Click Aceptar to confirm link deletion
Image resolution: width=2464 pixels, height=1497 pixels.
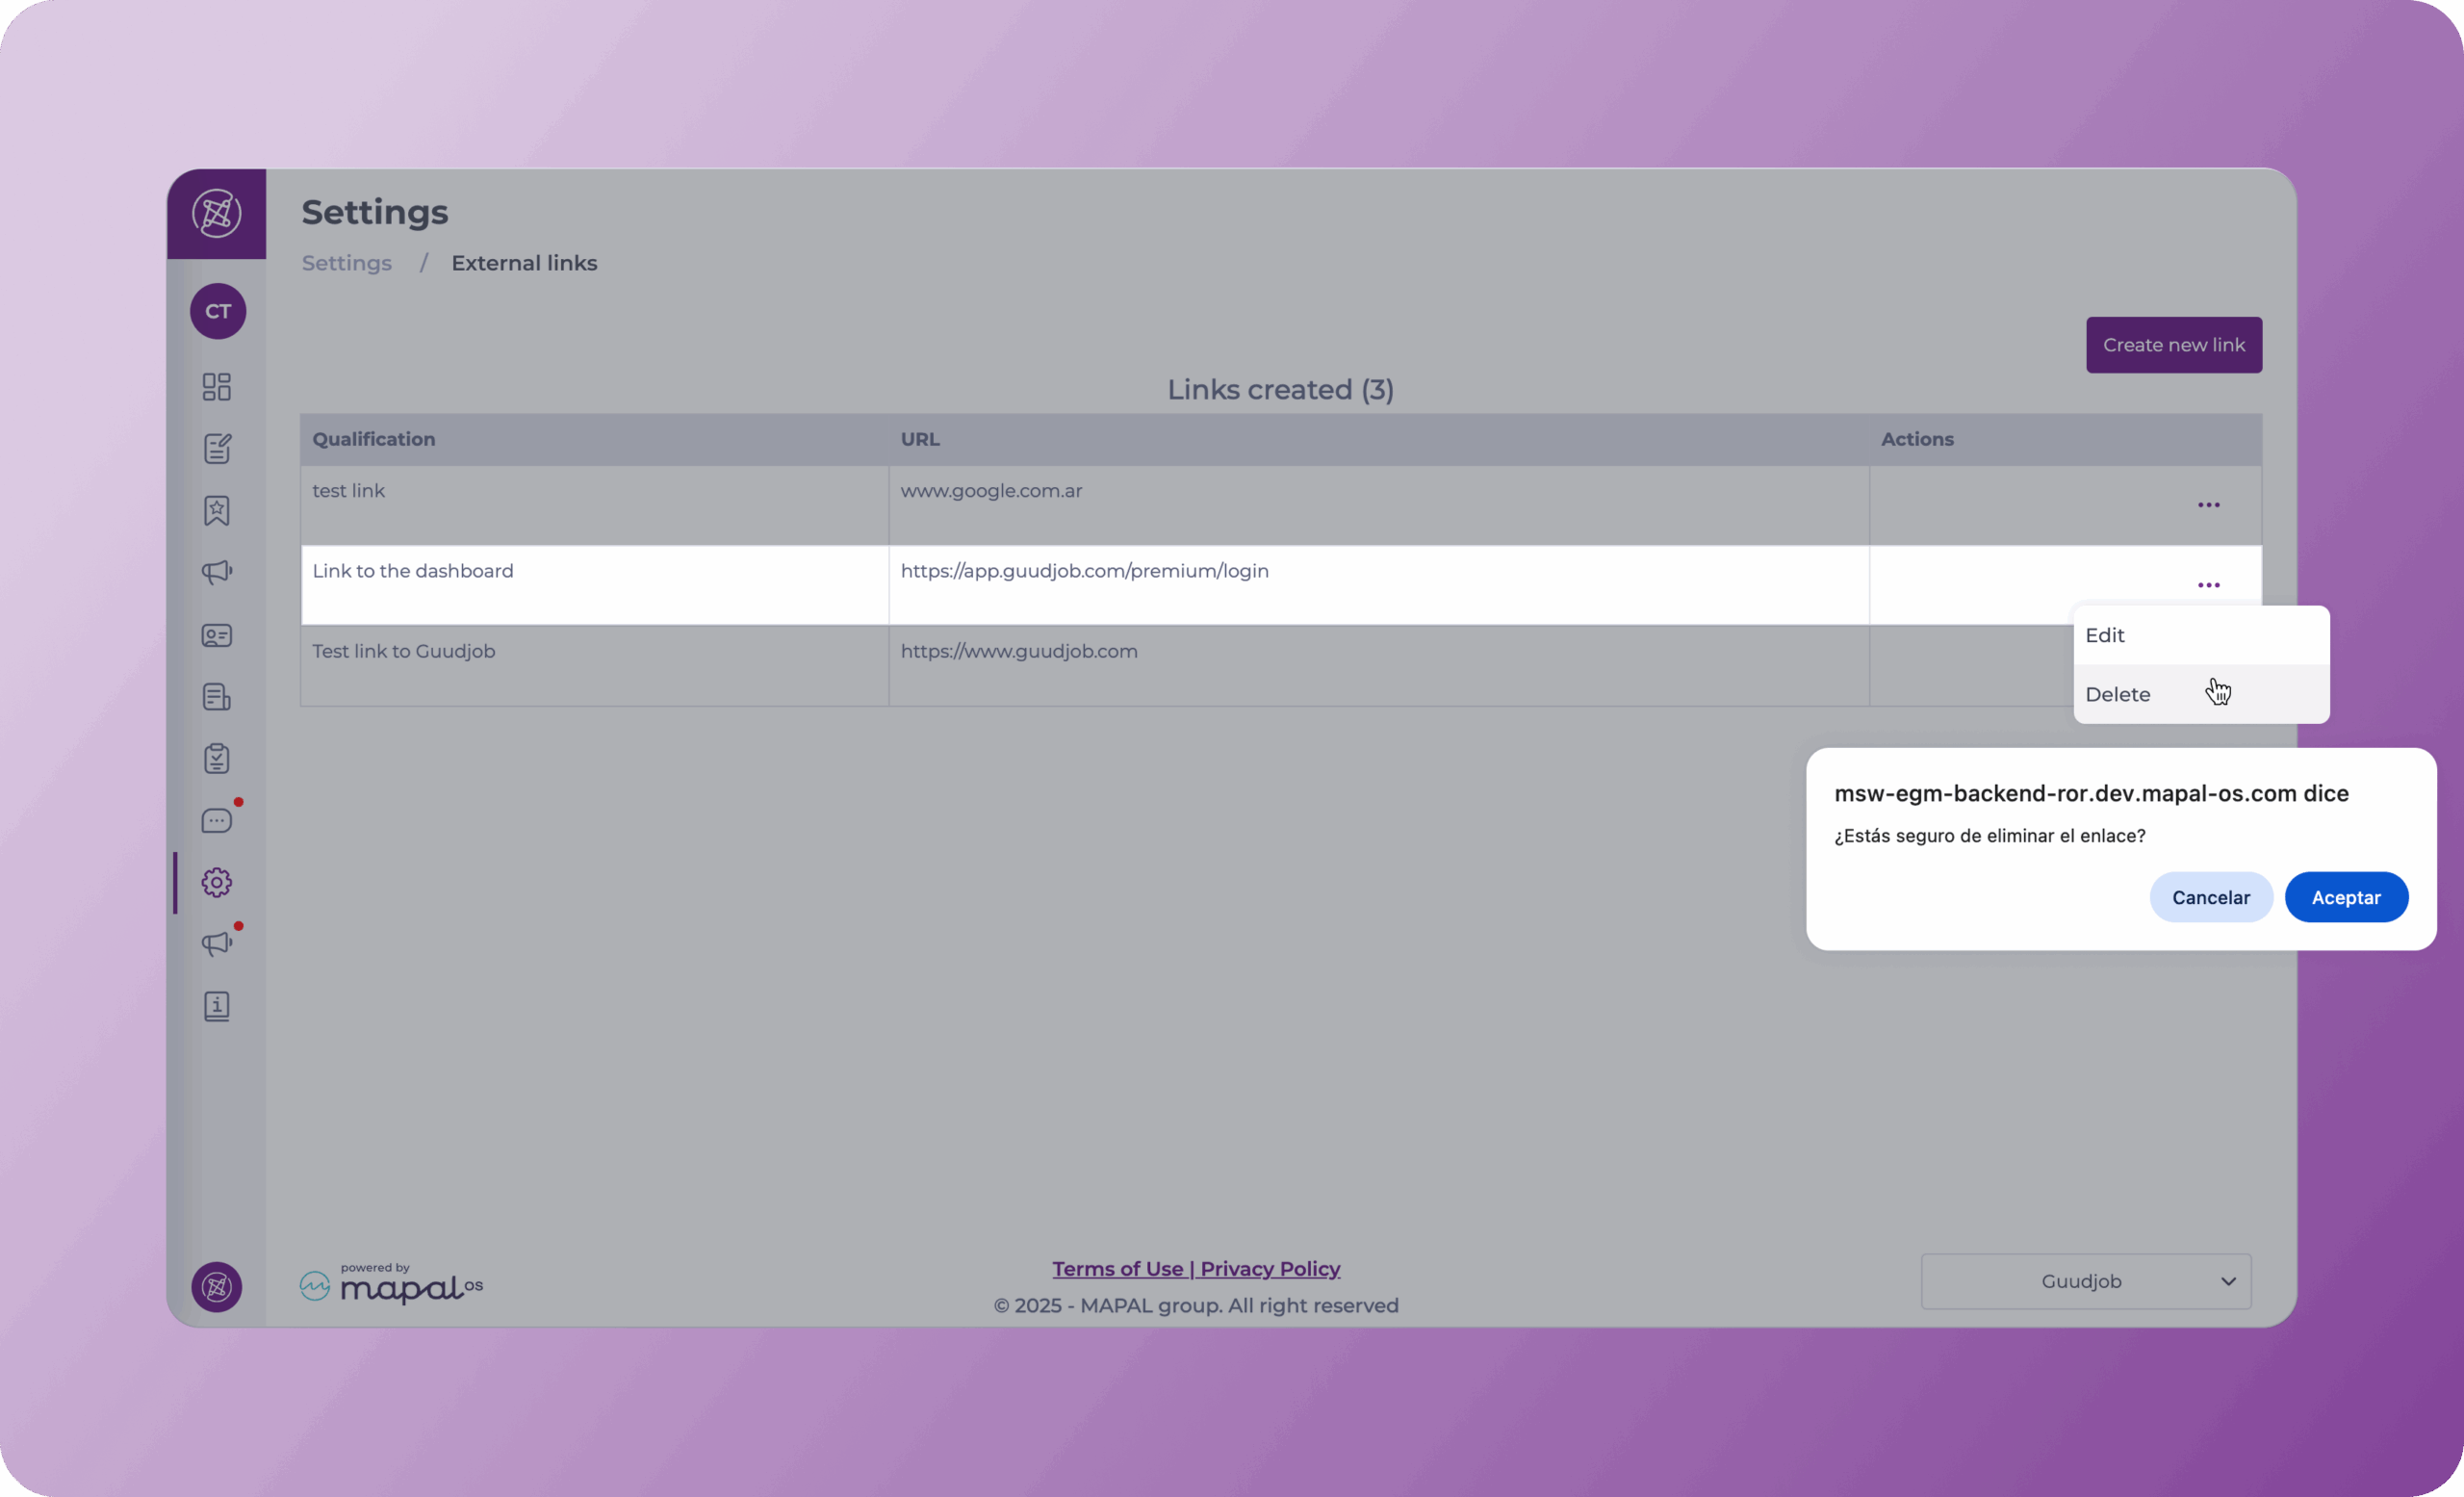tap(2346, 897)
